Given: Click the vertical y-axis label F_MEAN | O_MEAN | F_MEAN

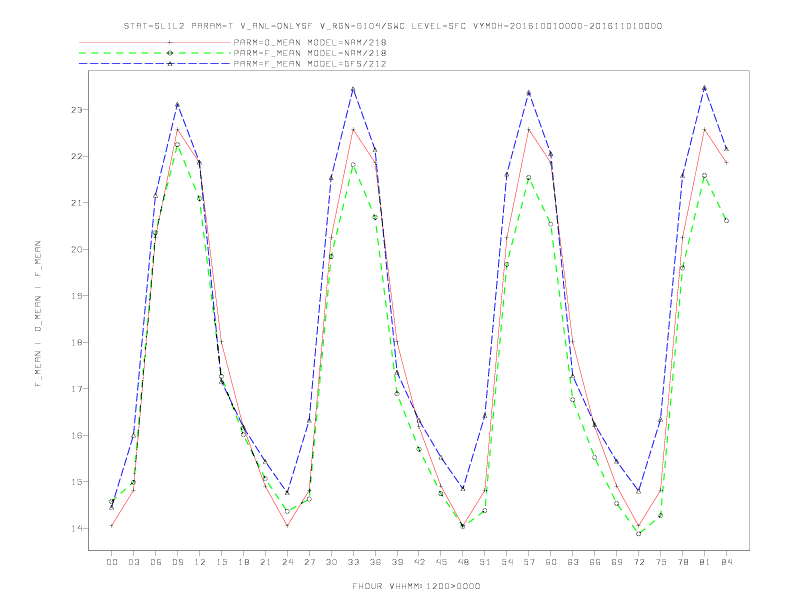Looking at the screenshot, I should [x=38, y=314].
